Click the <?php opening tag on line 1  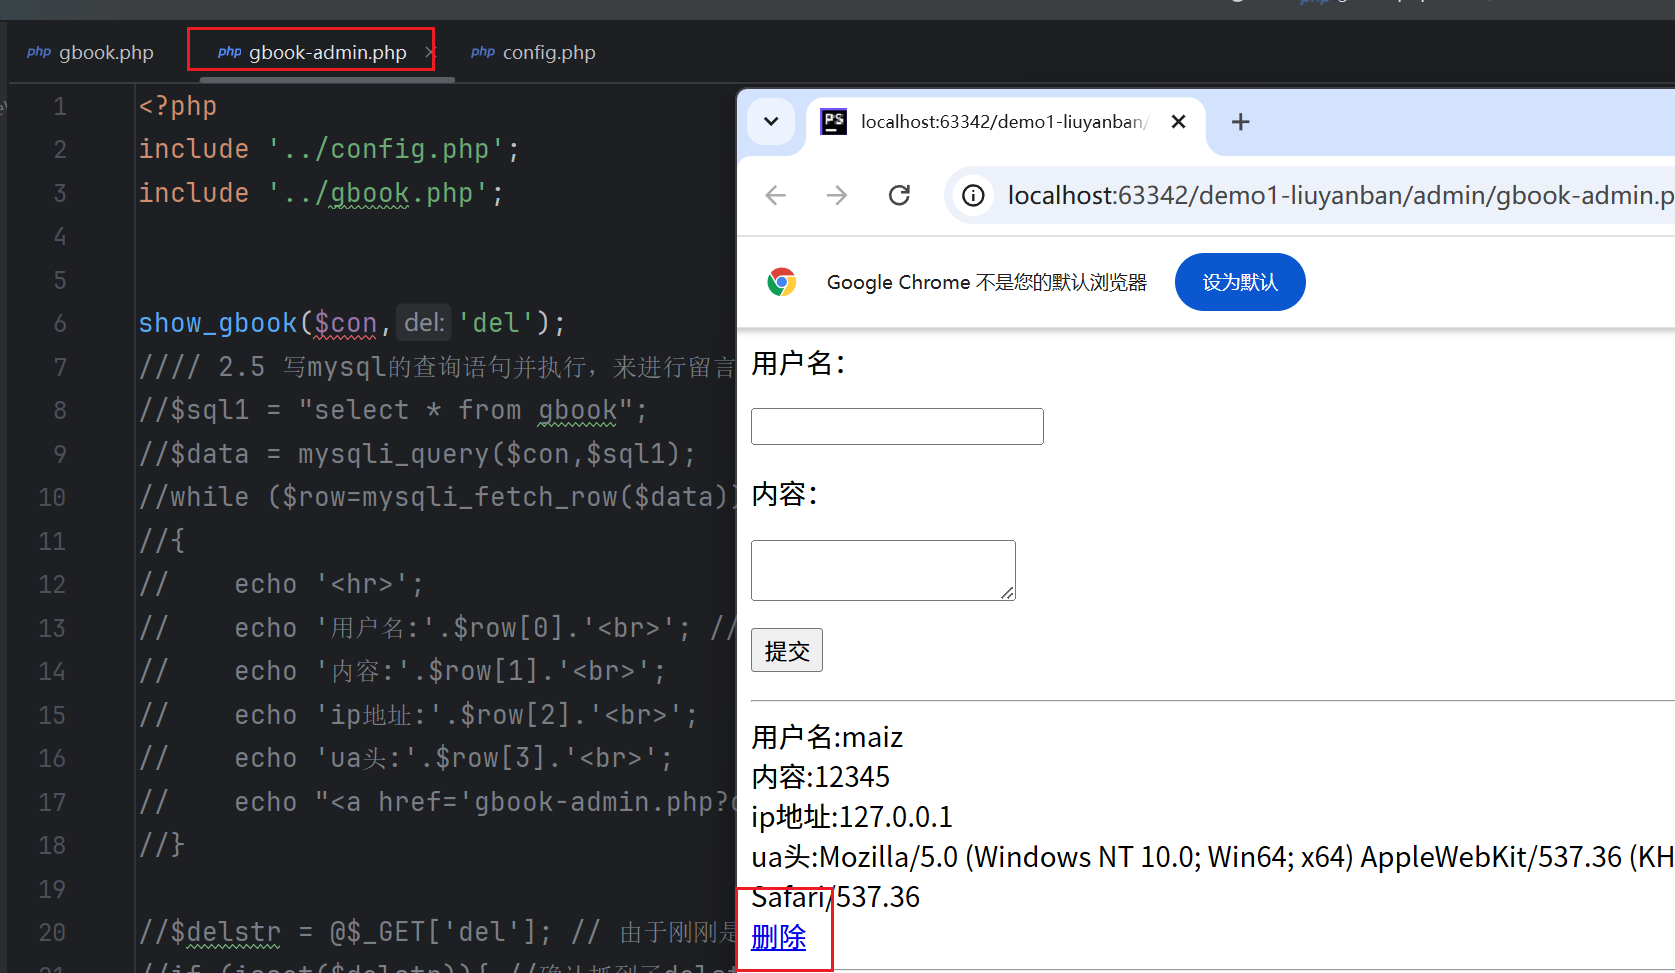178,106
